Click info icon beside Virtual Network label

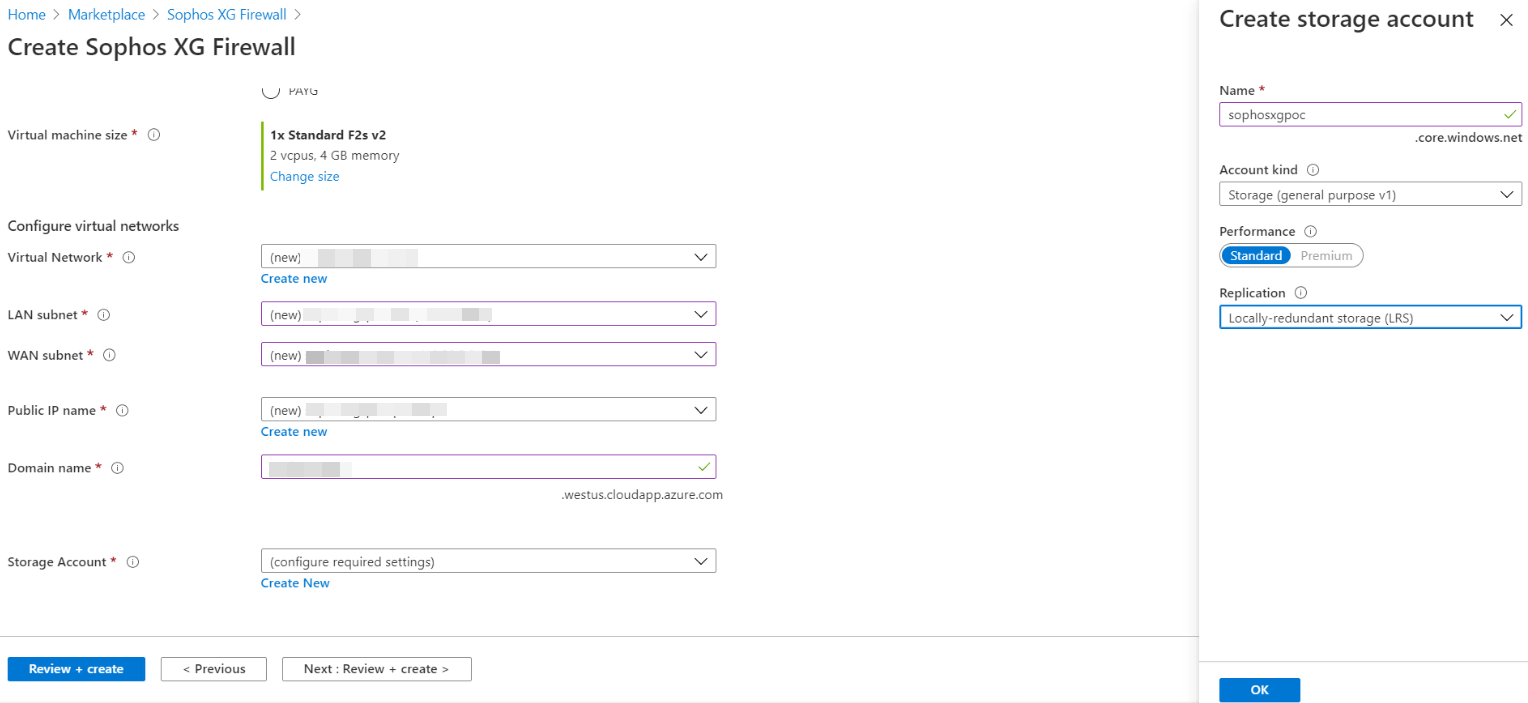[x=128, y=258]
